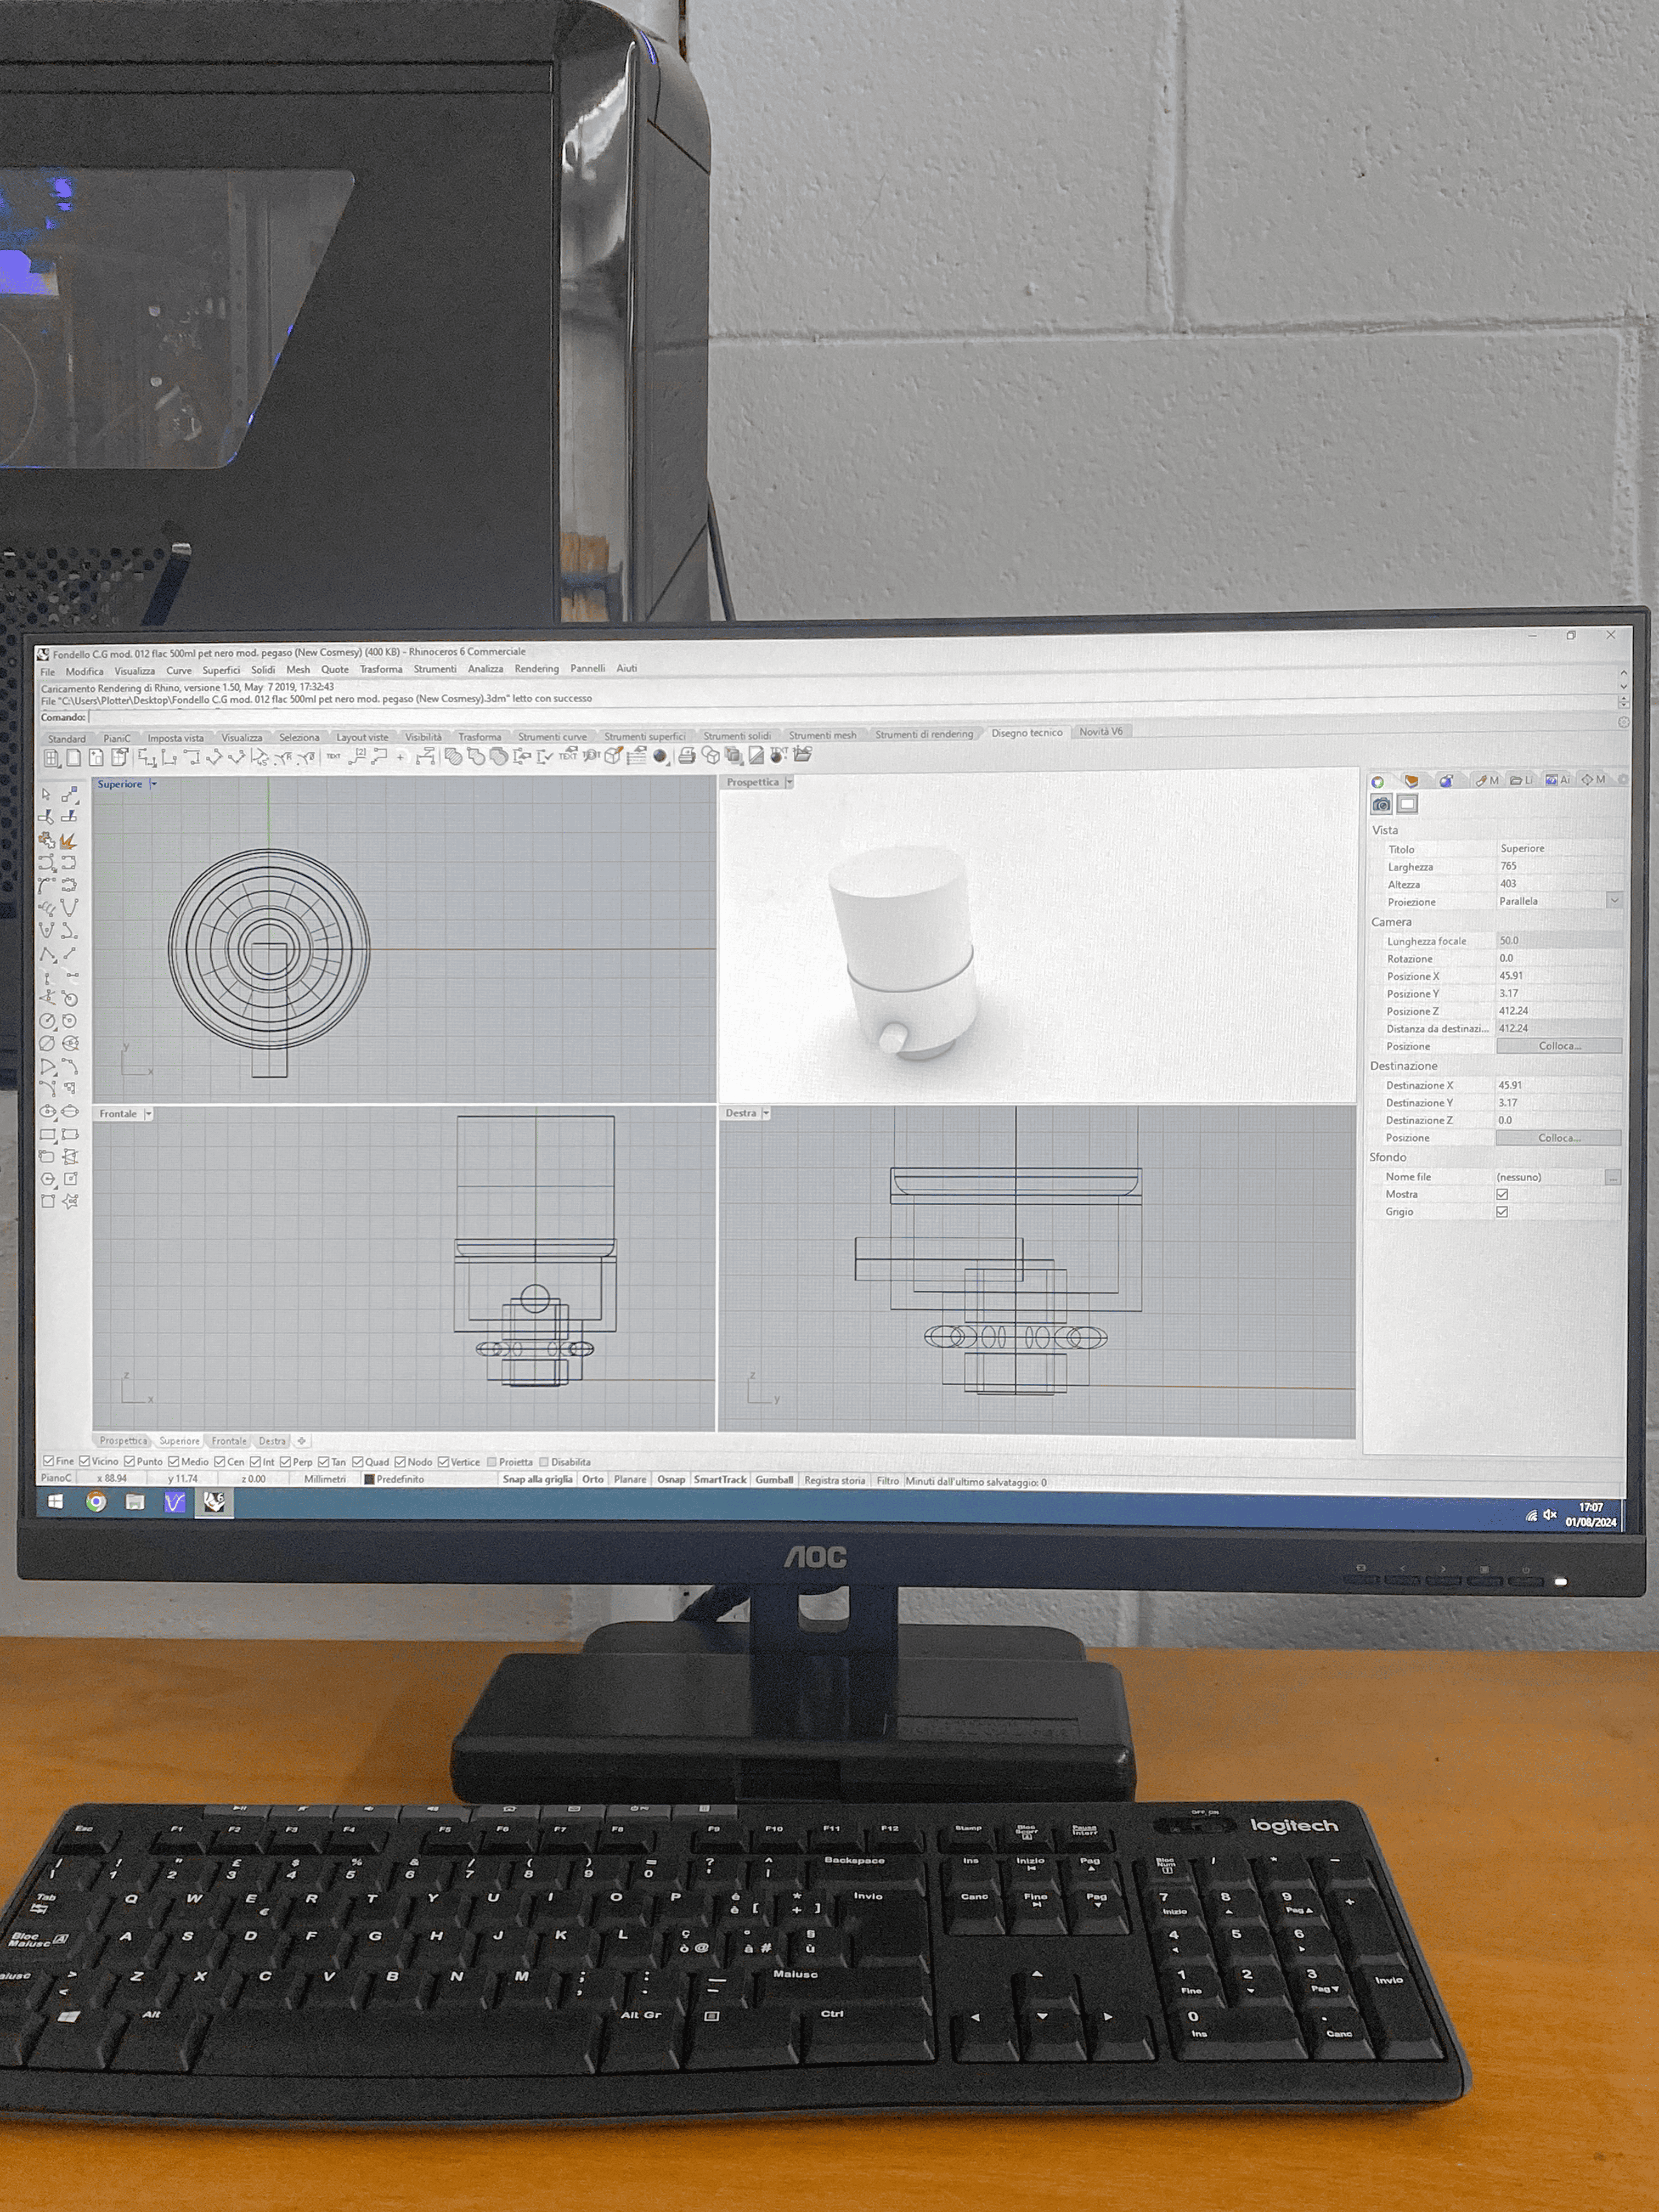Click the render sphere icon in toolbar
Viewport: 1659px width, 2212px height.
click(x=660, y=757)
